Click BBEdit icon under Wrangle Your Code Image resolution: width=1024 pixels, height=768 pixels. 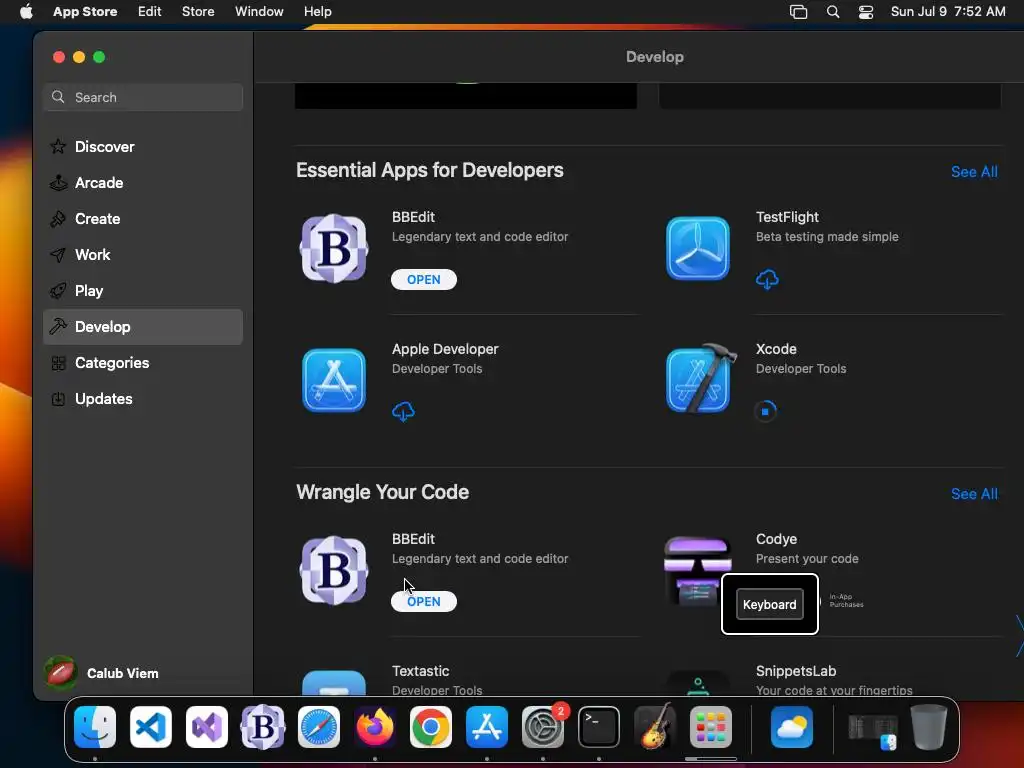click(x=334, y=570)
